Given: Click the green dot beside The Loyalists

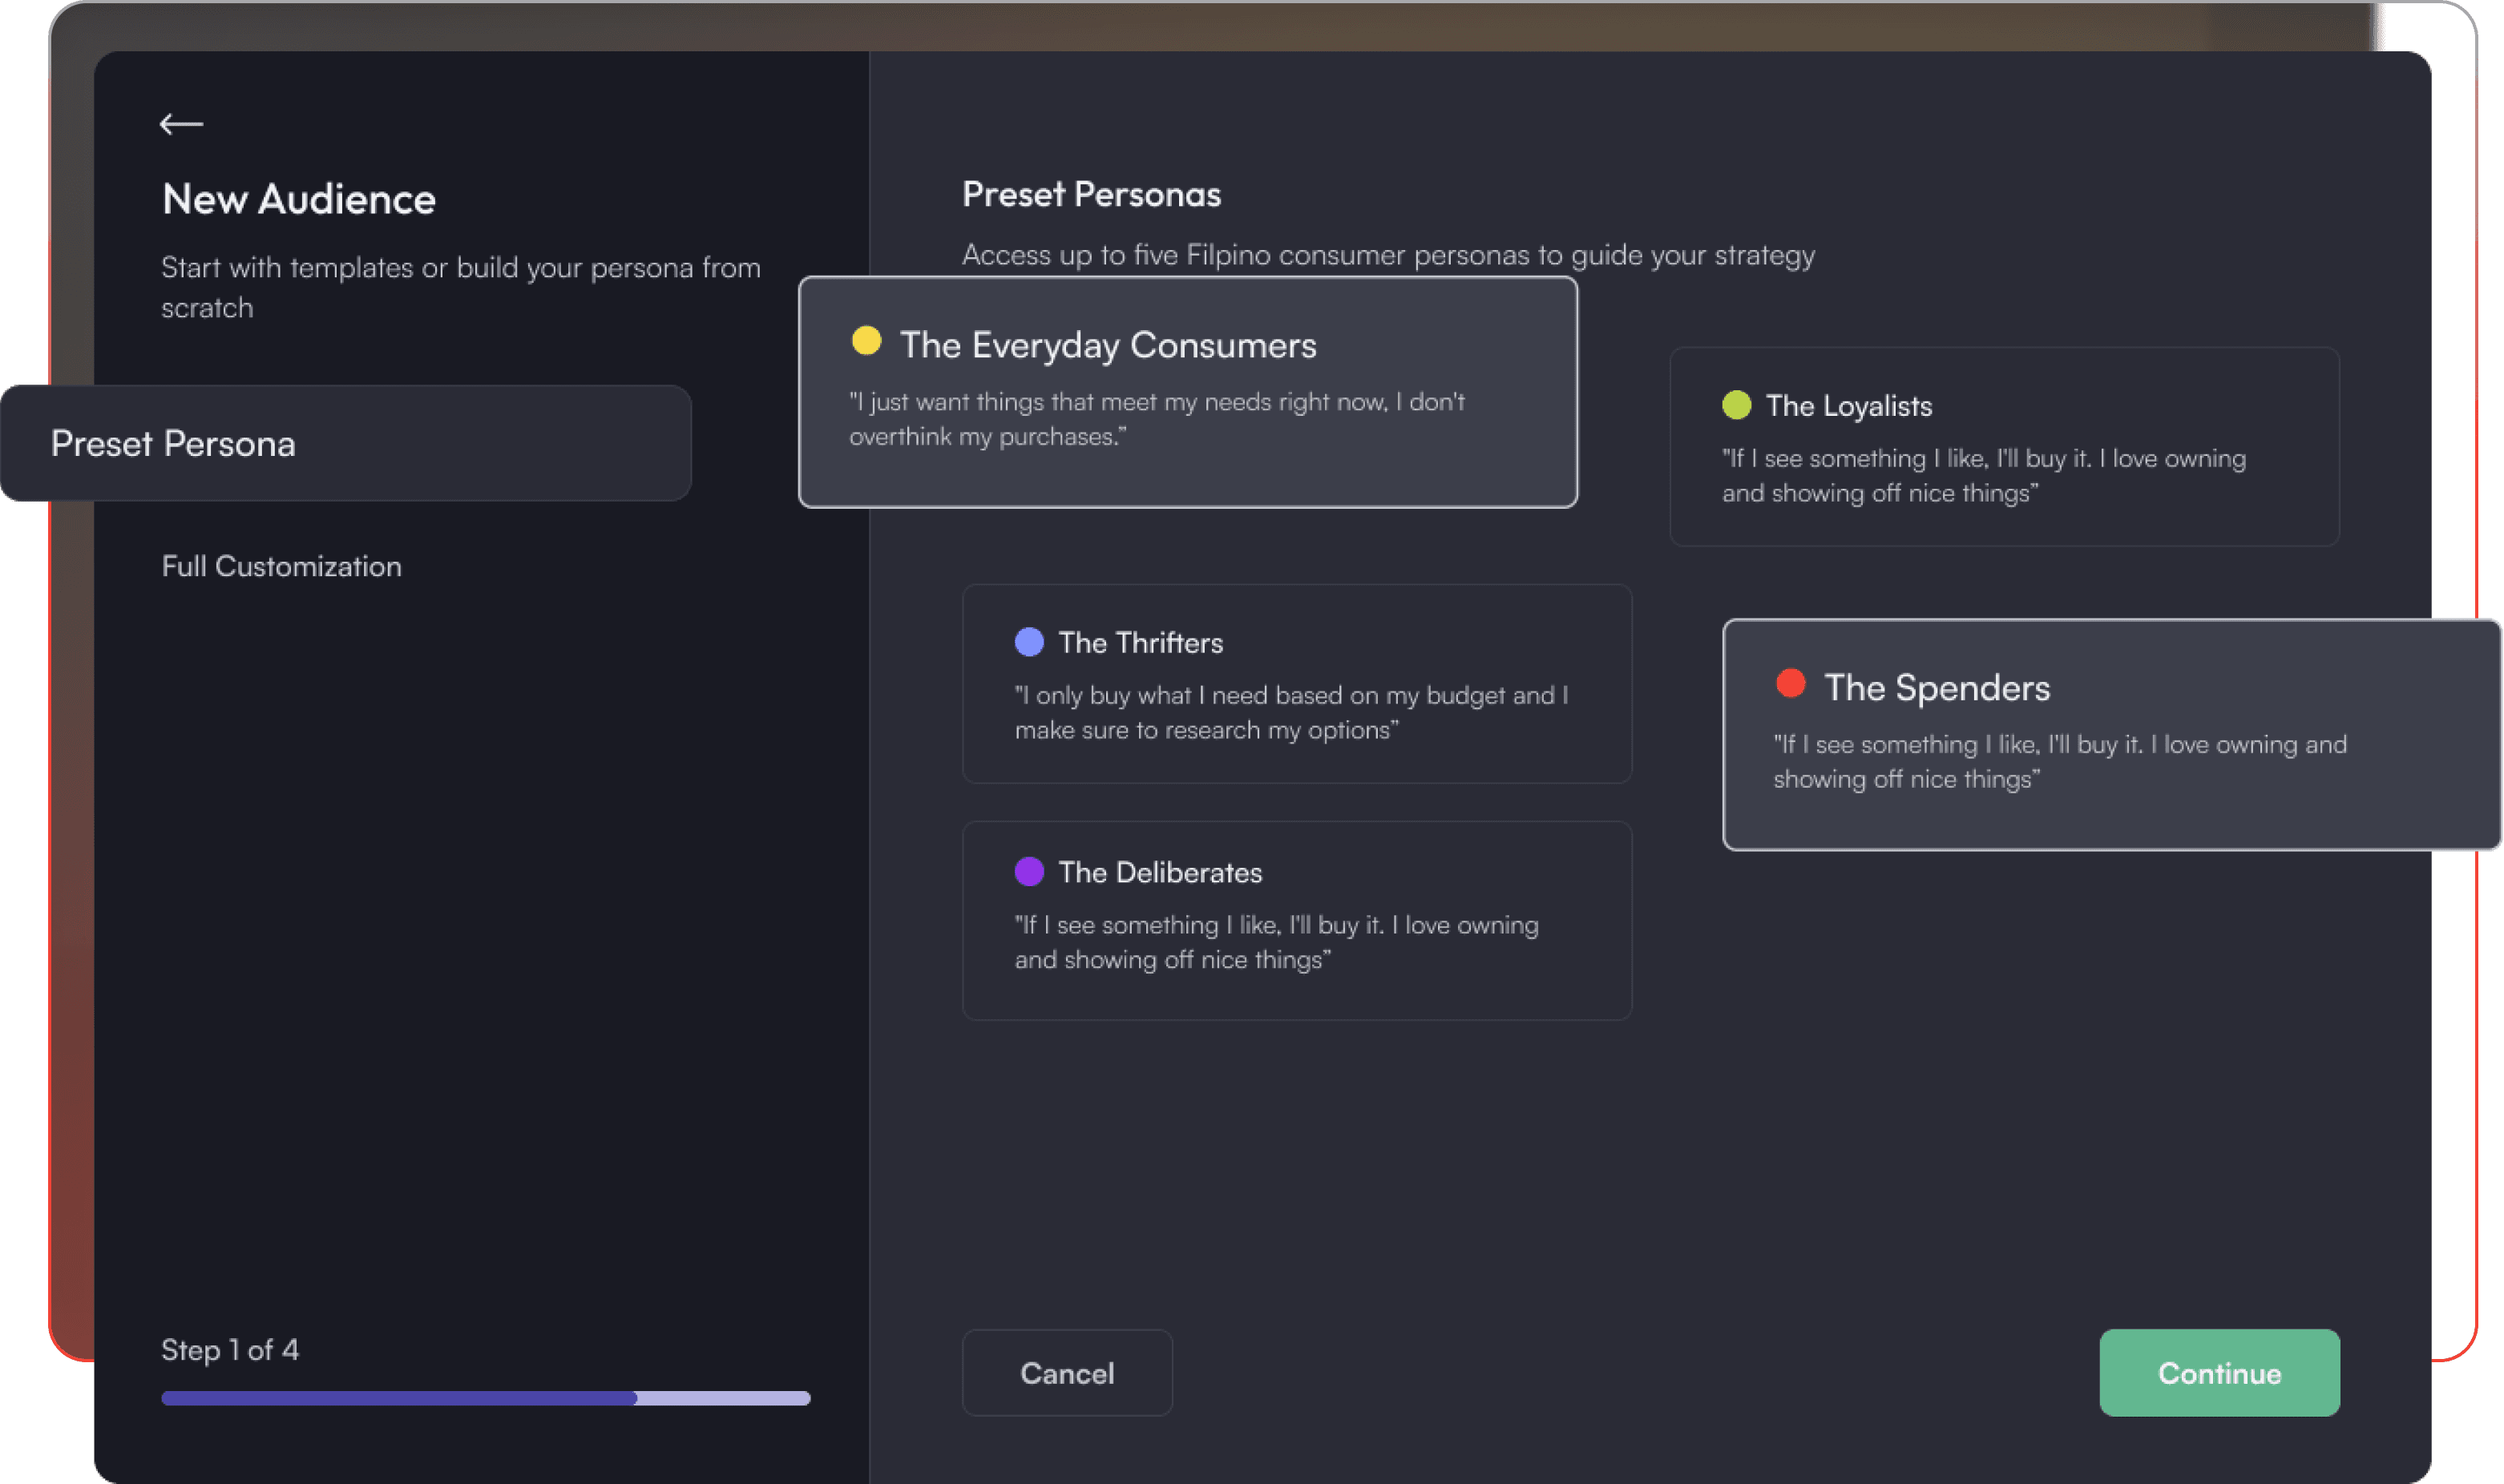Looking at the screenshot, I should pos(1737,405).
